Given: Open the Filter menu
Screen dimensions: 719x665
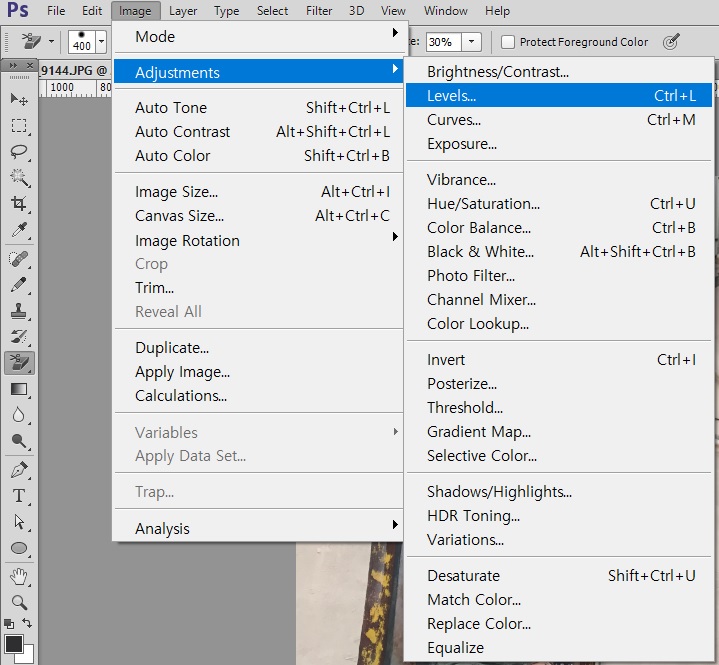Looking at the screenshot, I should [319, 11].
